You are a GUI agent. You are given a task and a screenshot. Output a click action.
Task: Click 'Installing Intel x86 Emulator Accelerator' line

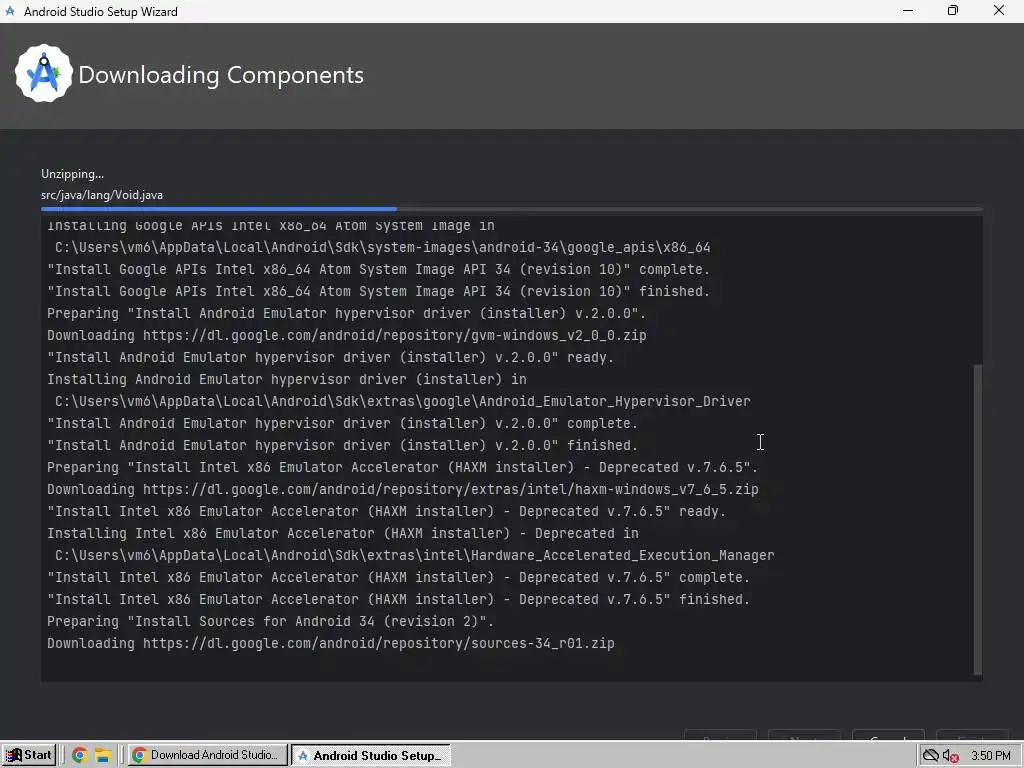click(x=343, y=534)
